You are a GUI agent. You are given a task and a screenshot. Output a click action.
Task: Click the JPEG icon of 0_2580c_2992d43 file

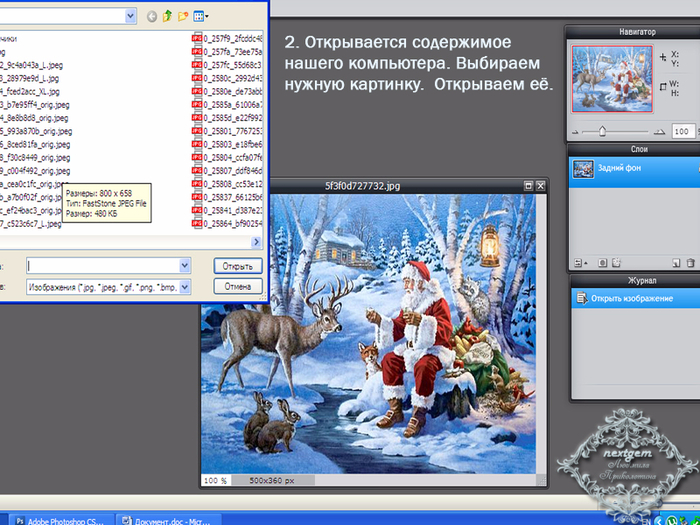tap(196, 78)
